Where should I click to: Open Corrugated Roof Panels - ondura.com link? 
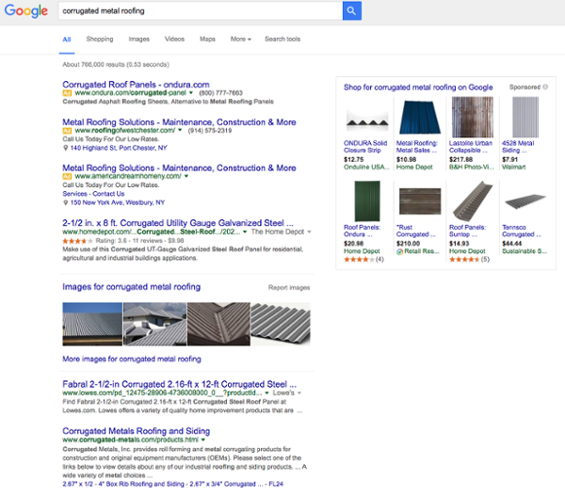[x=136, y=85]
